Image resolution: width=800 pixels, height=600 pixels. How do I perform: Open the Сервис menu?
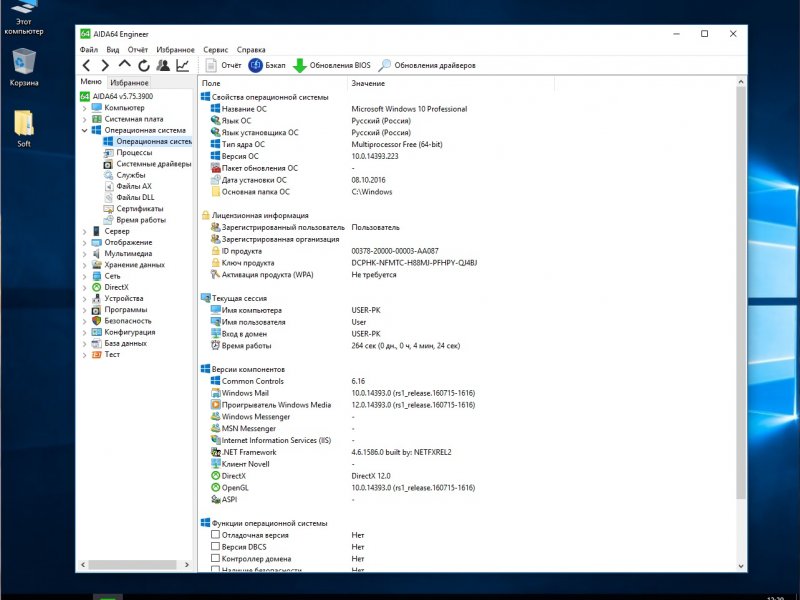click(215, 49)
